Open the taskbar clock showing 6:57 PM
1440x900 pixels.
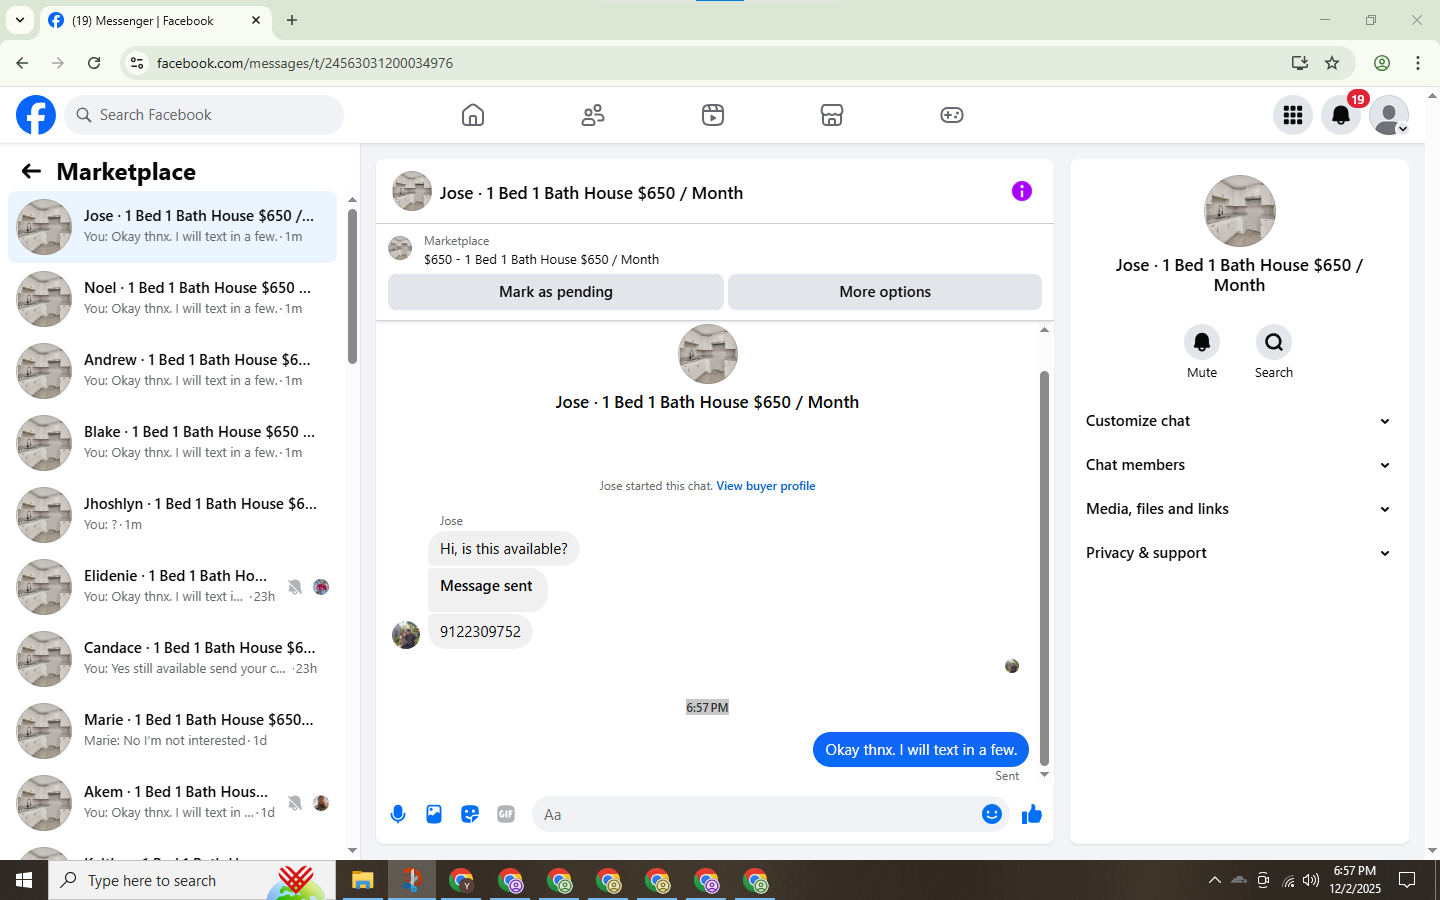pos(1355,881)
